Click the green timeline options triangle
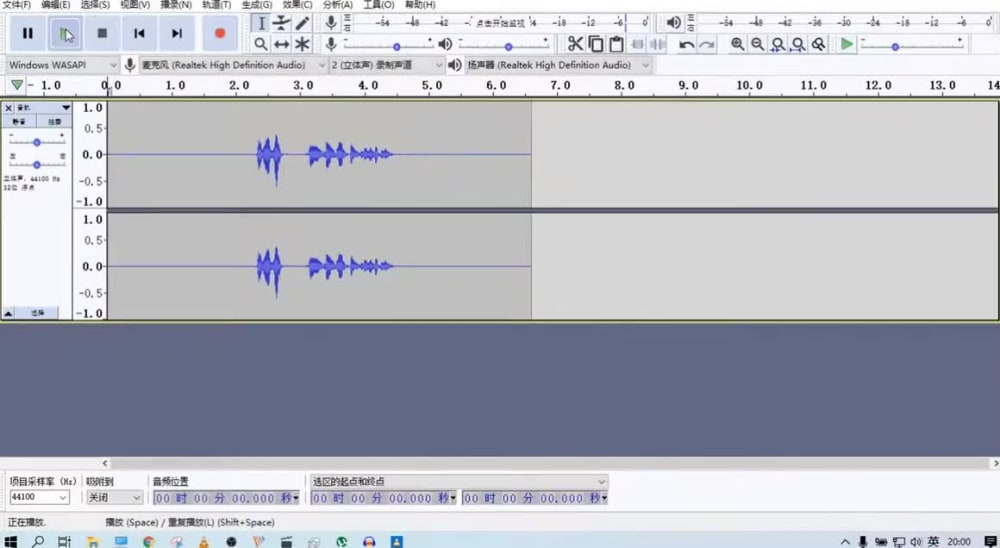Image resolution: width=1000 pixels, height=548 pixels. (17, 85)
